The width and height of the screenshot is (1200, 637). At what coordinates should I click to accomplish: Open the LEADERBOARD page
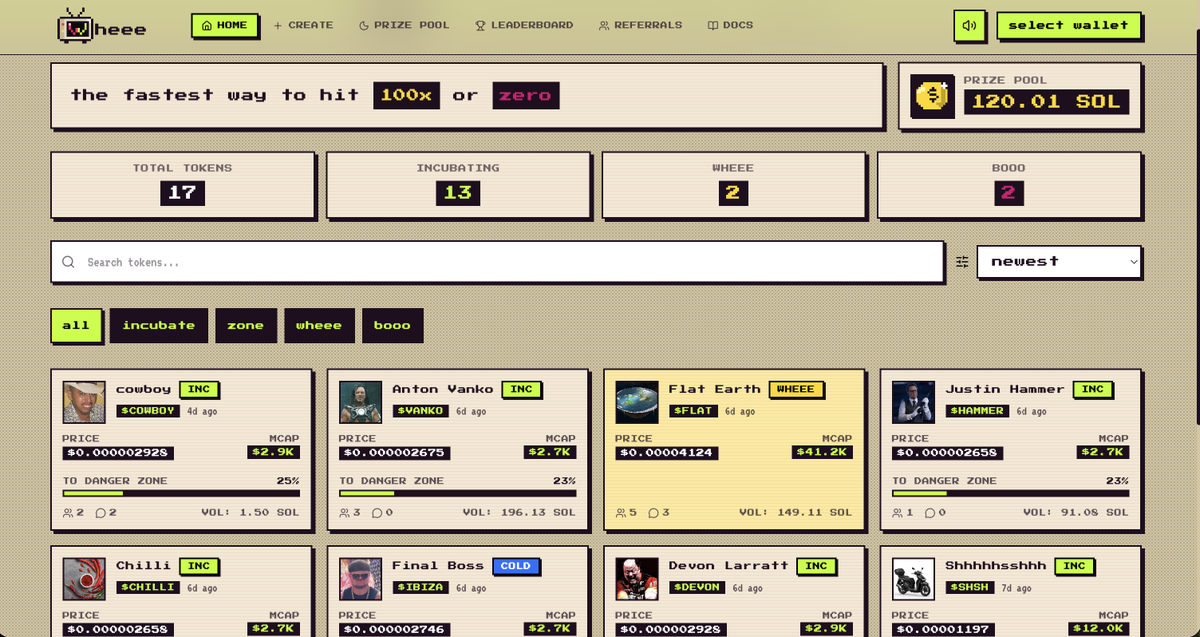[x=524, y=25]
